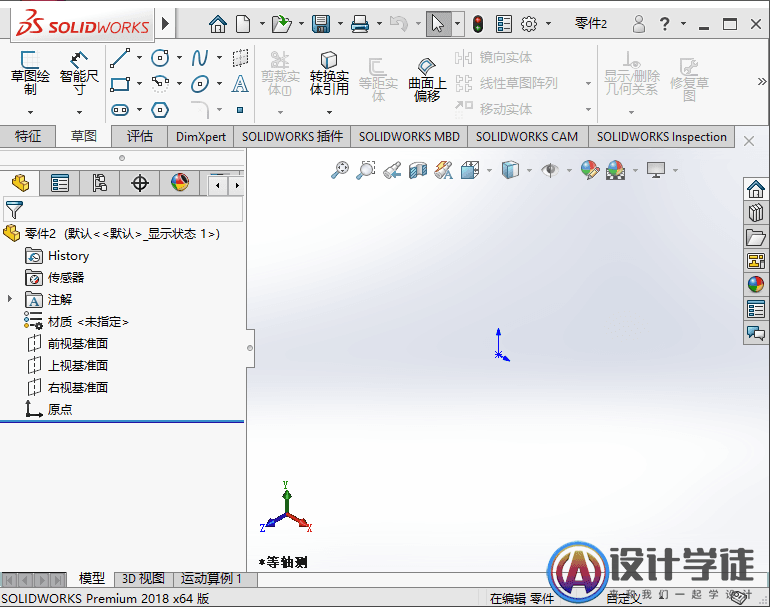Click the 智能尺寸 smart dimension tool
This screenshot has height=607, width=770.
click(79, 74)
